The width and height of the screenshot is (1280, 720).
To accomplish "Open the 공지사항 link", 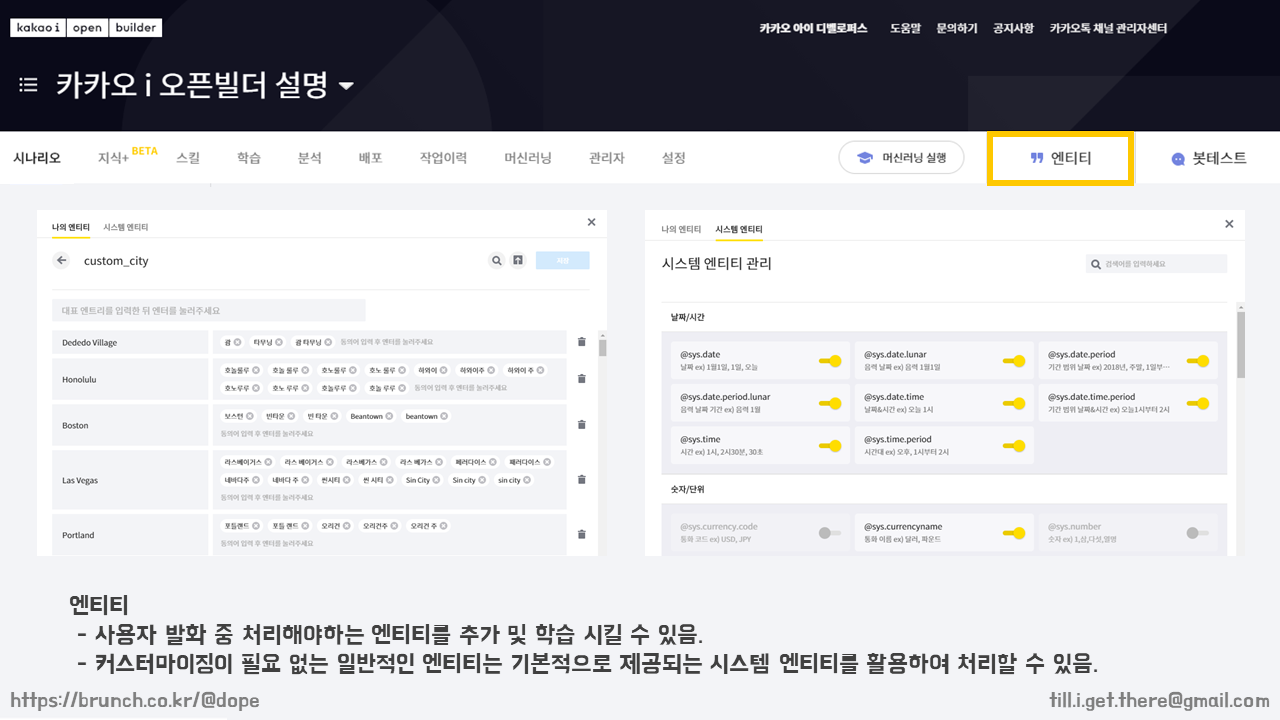I will [1013, 28].
